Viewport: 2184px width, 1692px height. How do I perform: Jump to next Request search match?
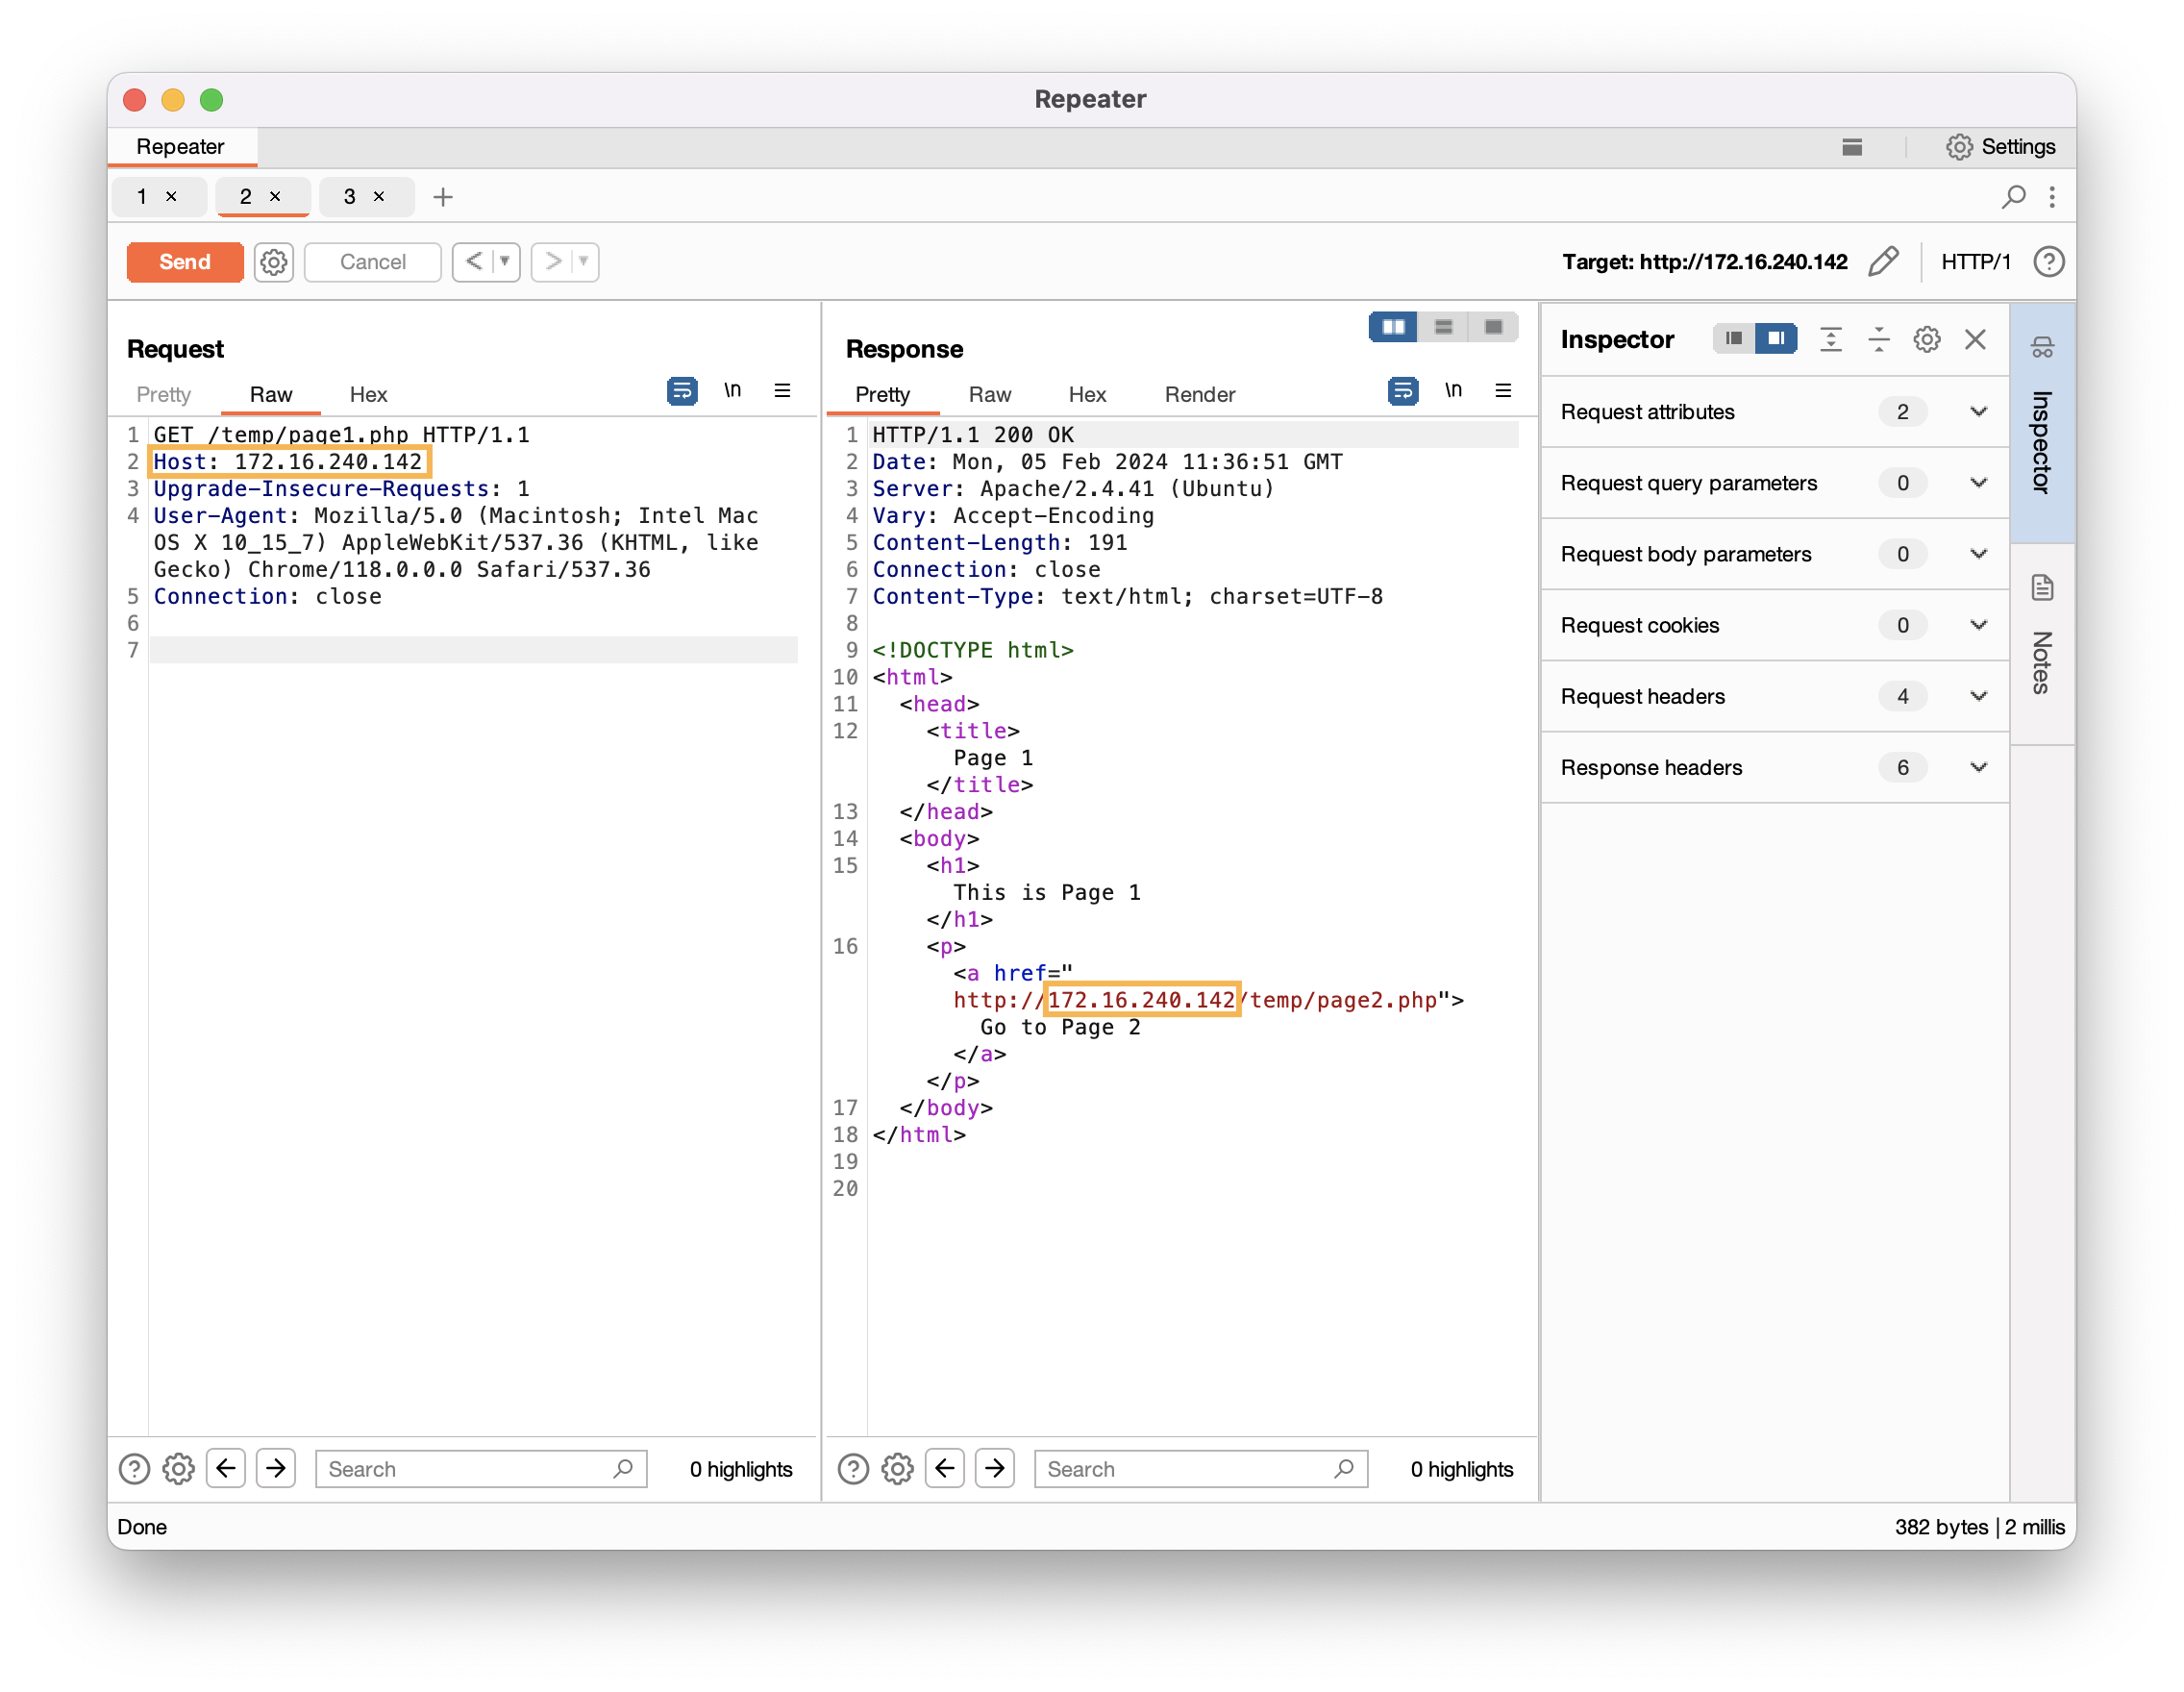276,1469
